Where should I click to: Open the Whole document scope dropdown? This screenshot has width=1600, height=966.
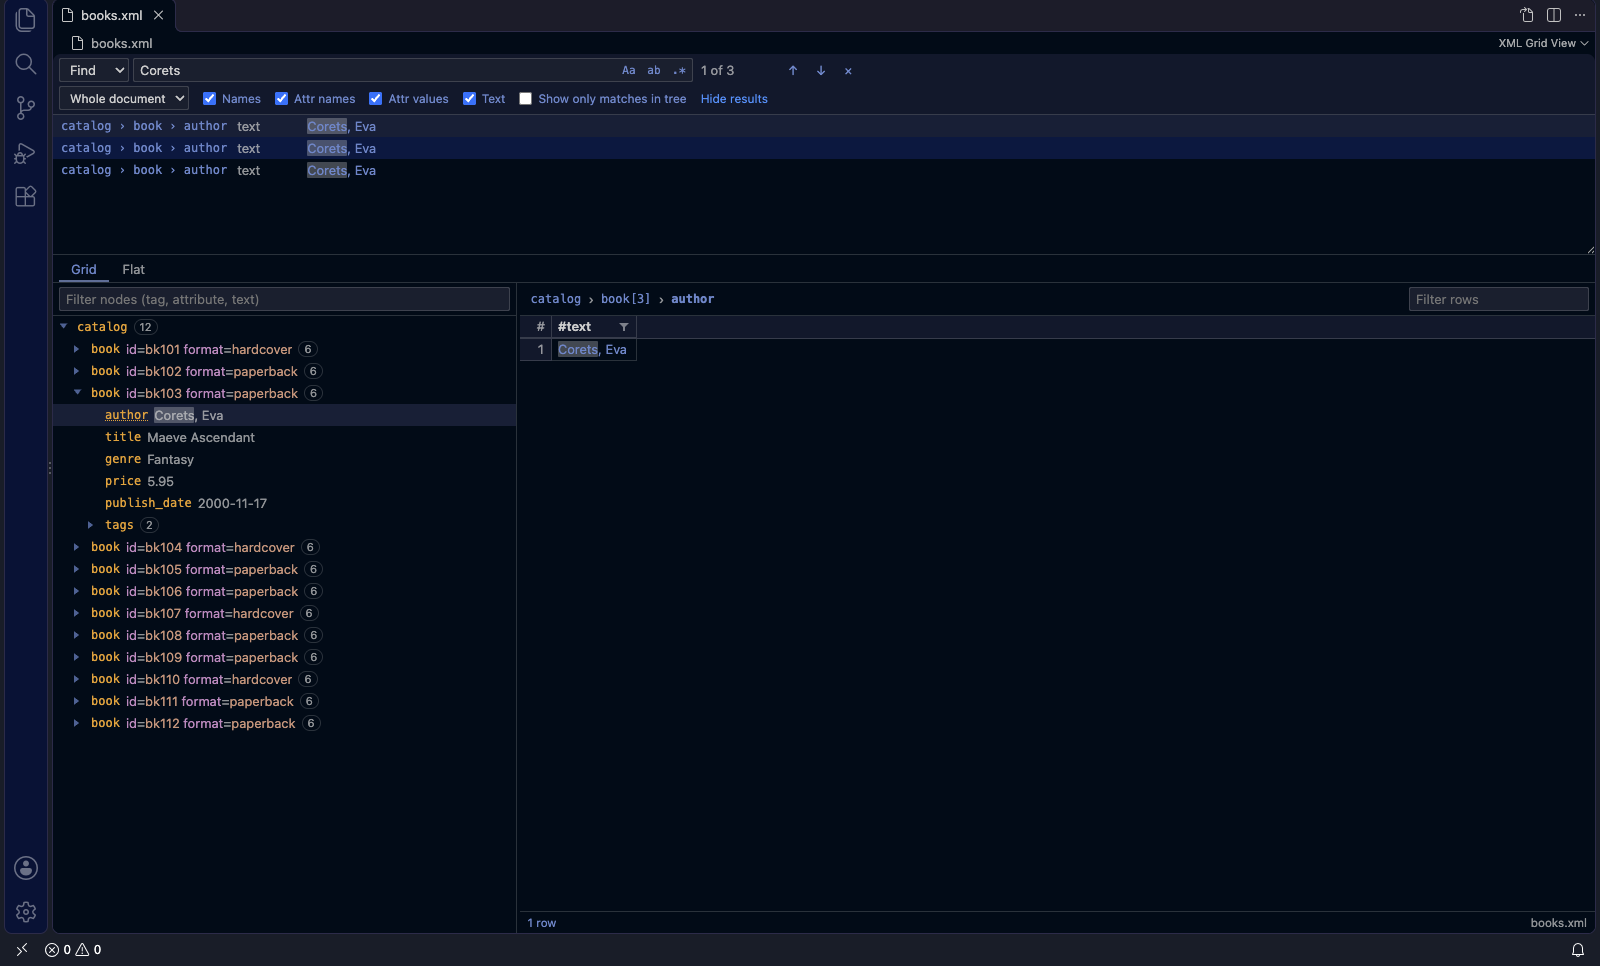click(x=124, y=99)
